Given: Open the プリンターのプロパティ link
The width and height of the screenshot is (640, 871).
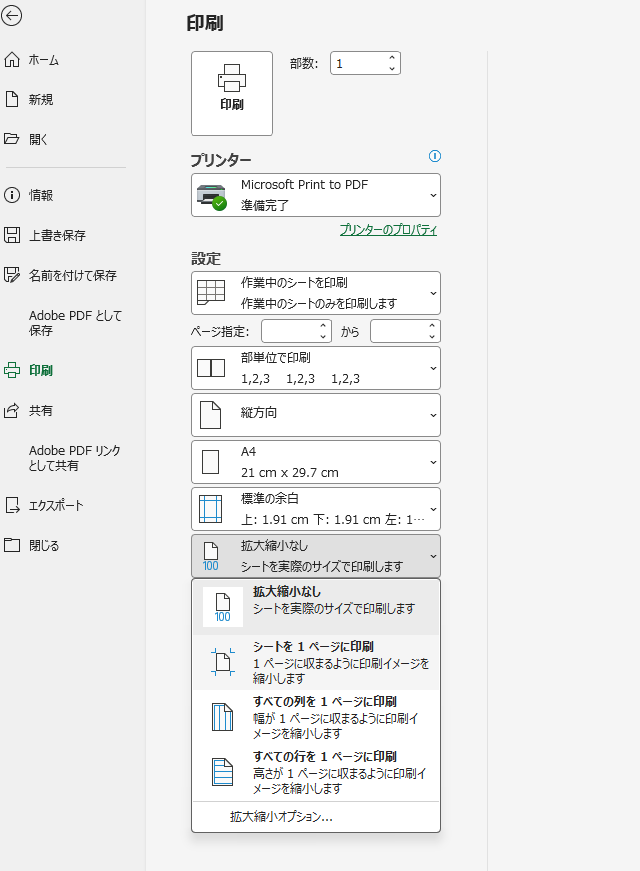Looking at the screenshot, I should pyautogui.click(x=388, y=229).
